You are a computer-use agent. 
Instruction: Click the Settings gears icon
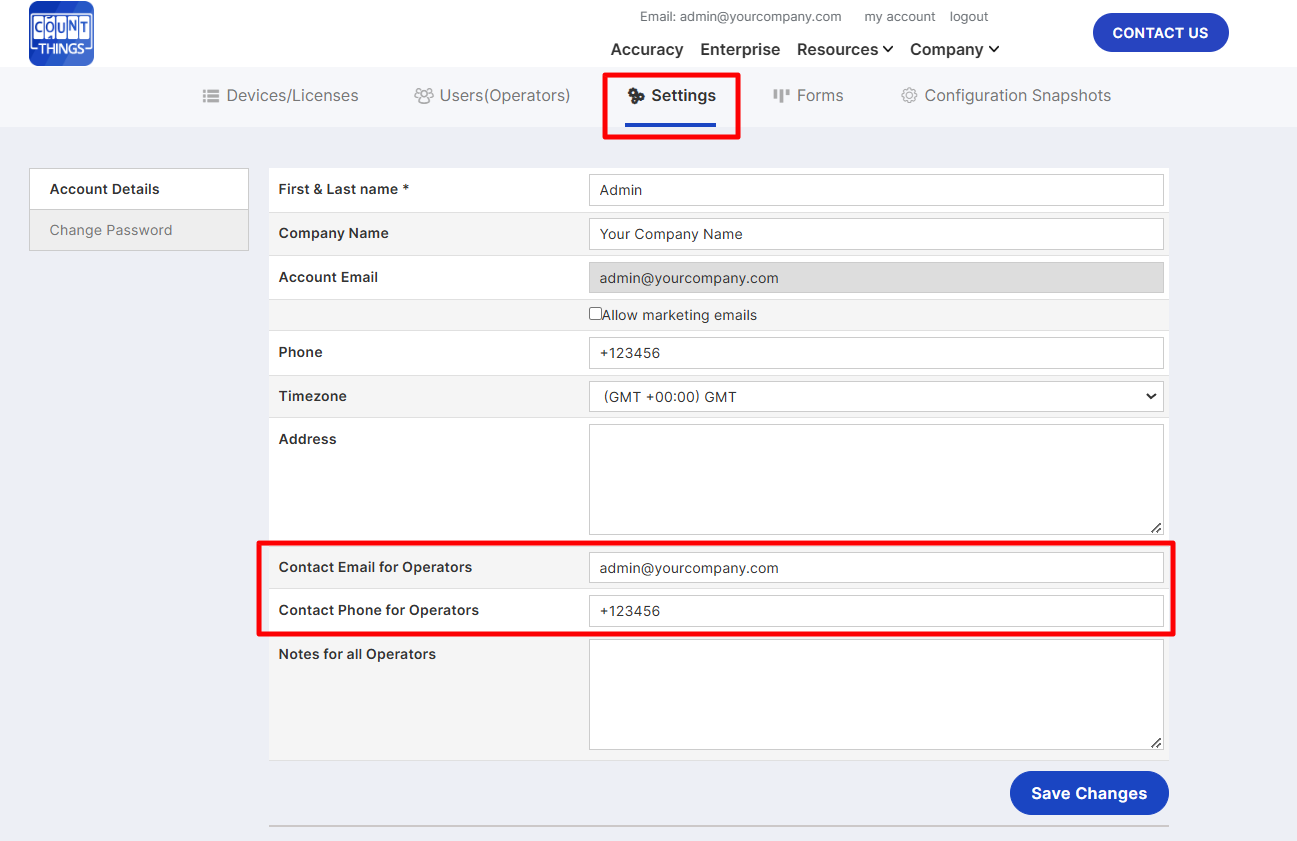[636, 96]
